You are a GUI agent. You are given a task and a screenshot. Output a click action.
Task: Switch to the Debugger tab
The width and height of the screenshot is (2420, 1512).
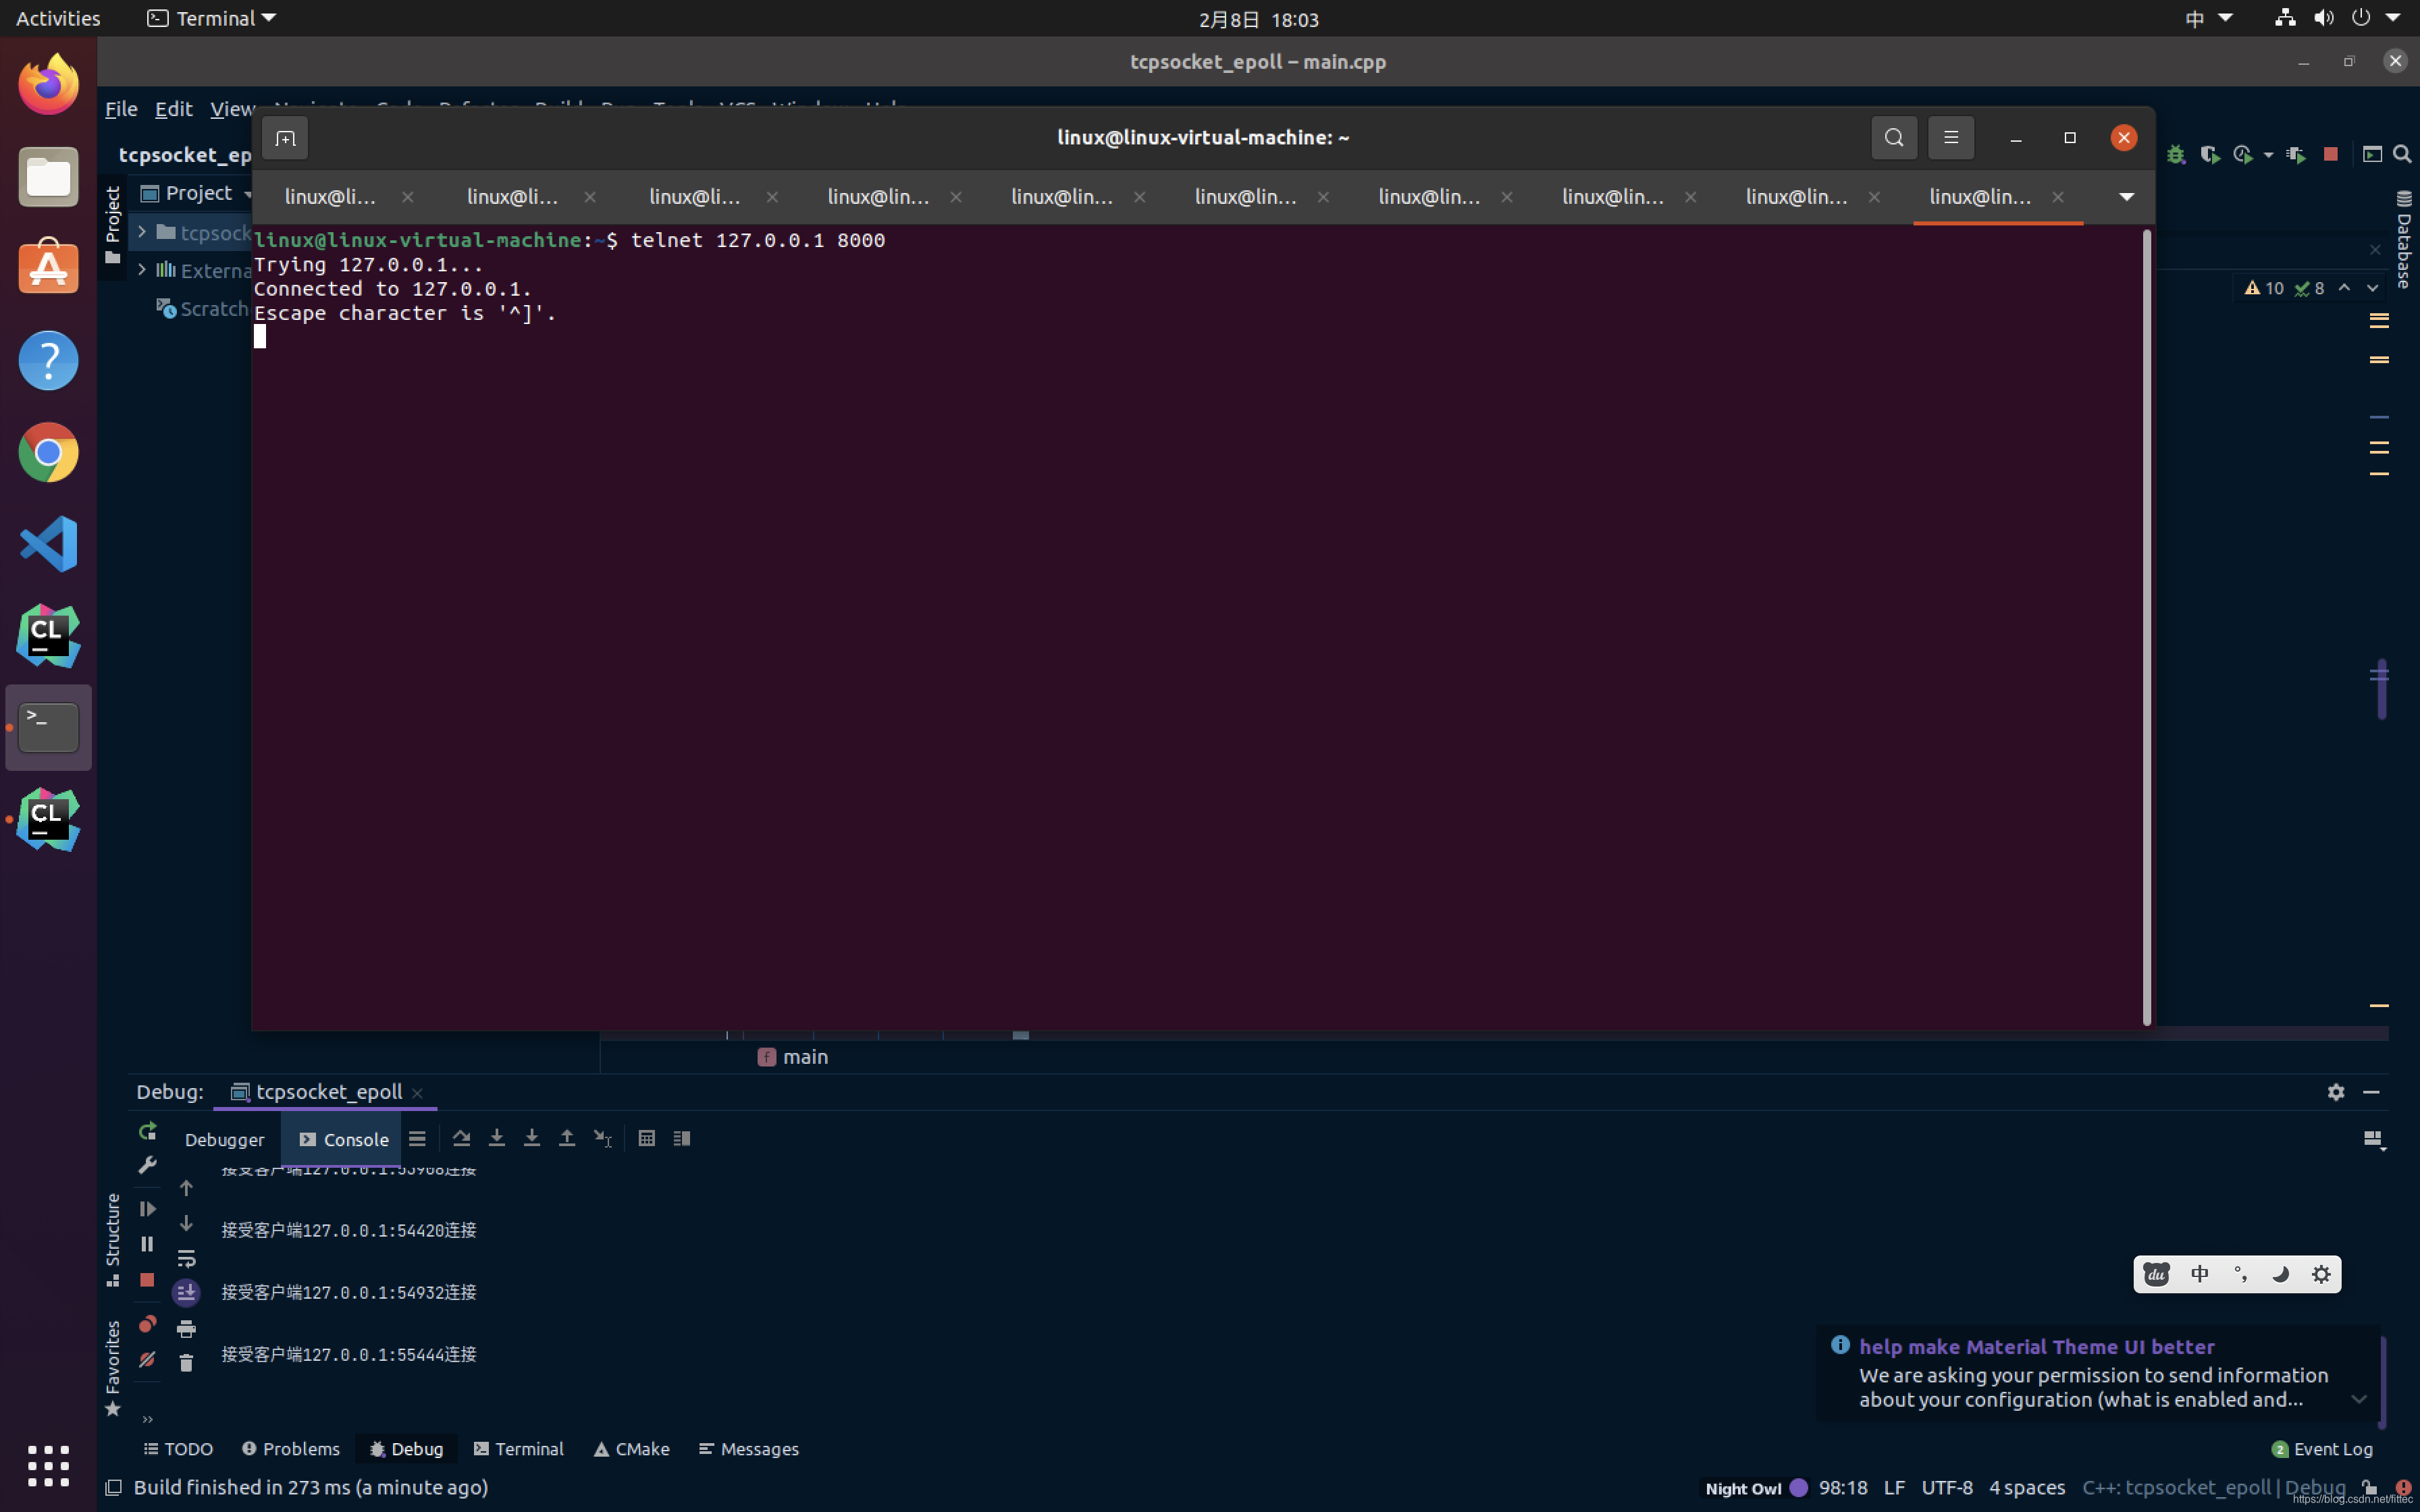[x=224, y=1140]
